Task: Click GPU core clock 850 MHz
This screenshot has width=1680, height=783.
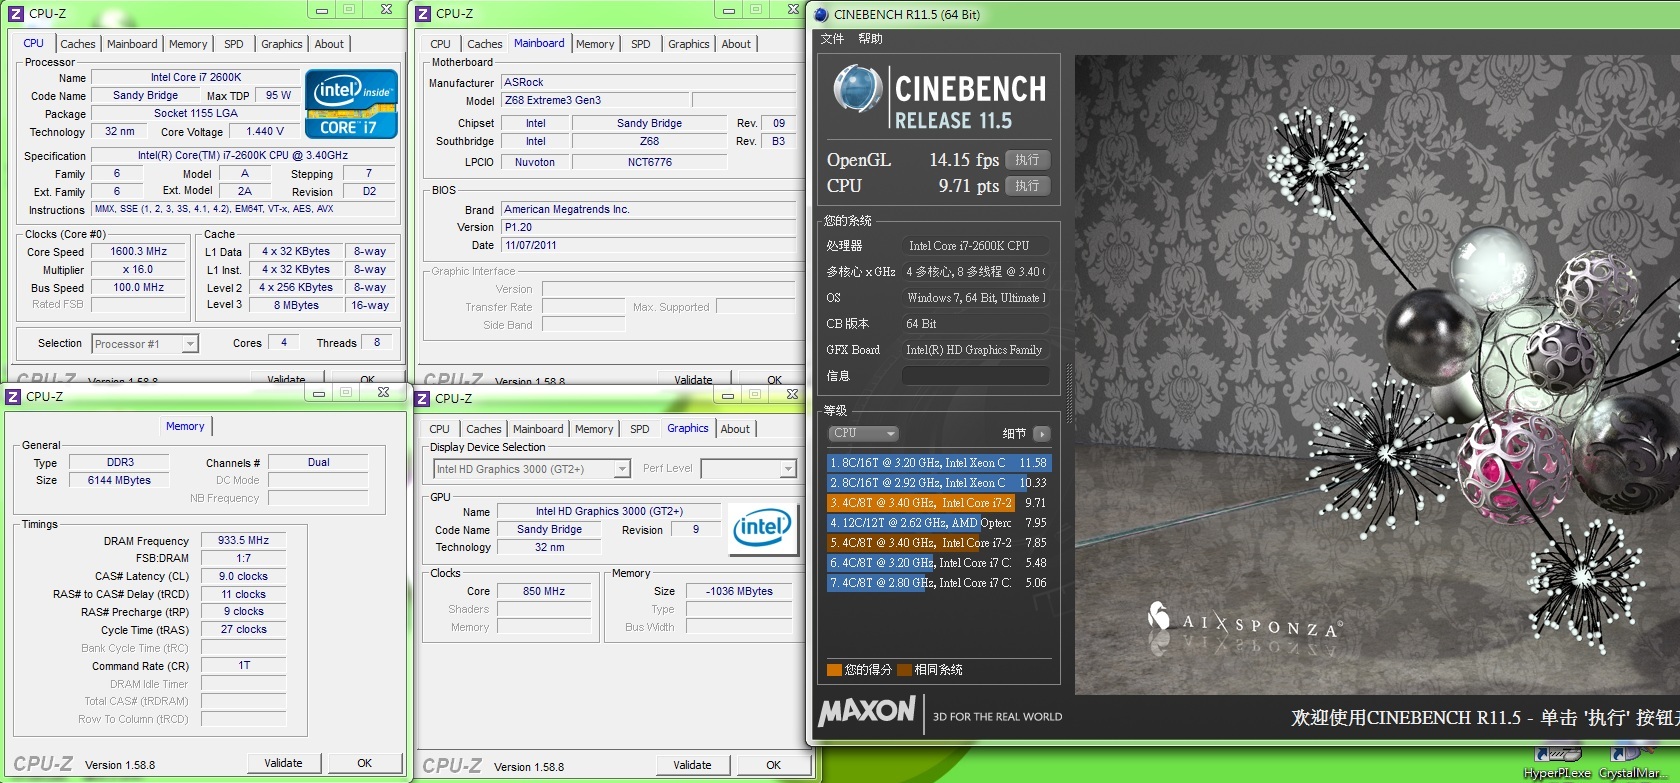Action: 544,591
